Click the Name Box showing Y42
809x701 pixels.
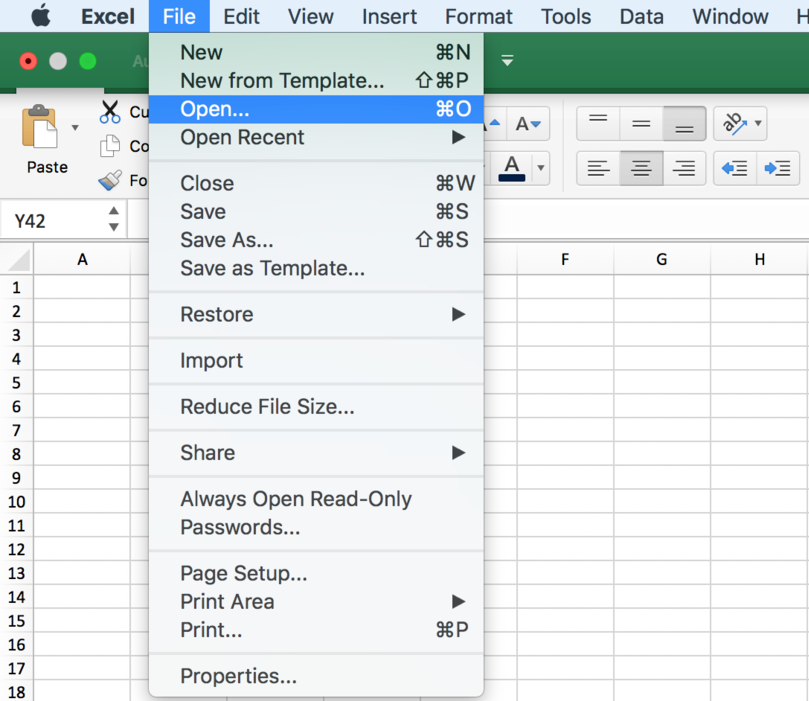54,221
